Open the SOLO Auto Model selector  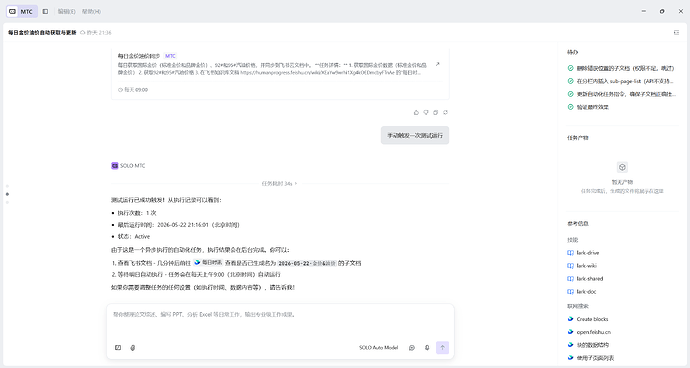click(x=378, y=348)
